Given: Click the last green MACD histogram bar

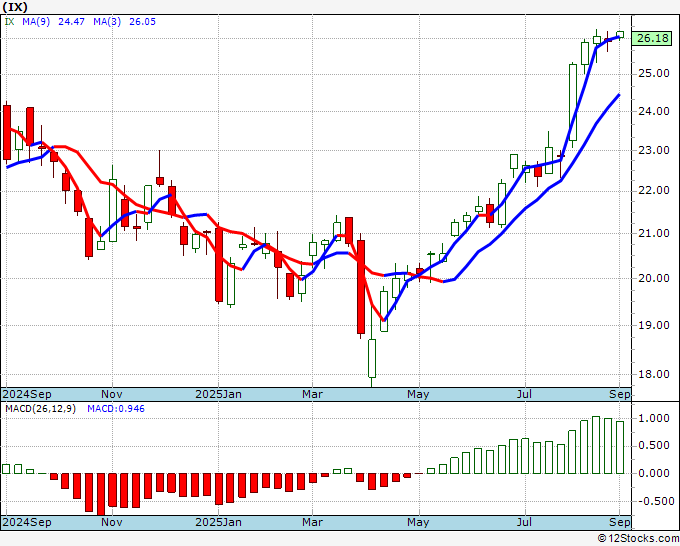Looking at the screenshot, I should click(x=620, y=447).
